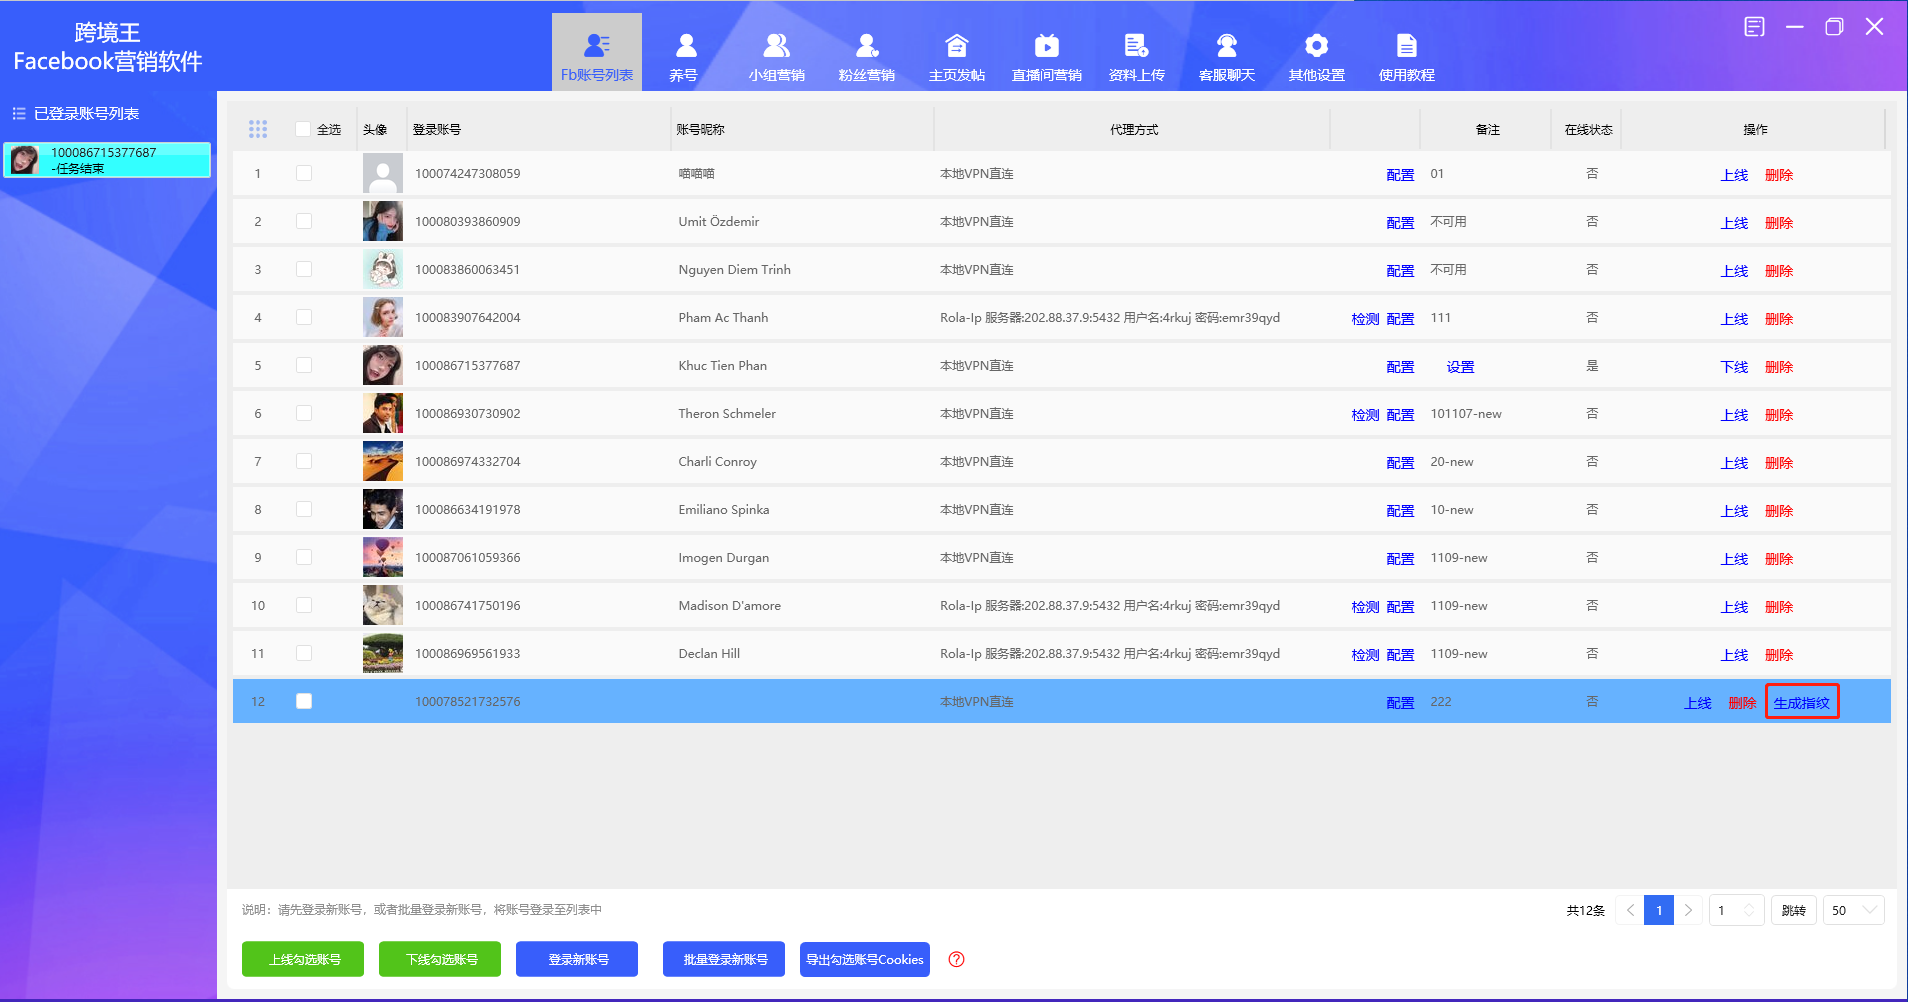Tick the 全选 select-all checkbox
The width and height of the screenshot is (1908, 1002).
[x=303, y=129]
